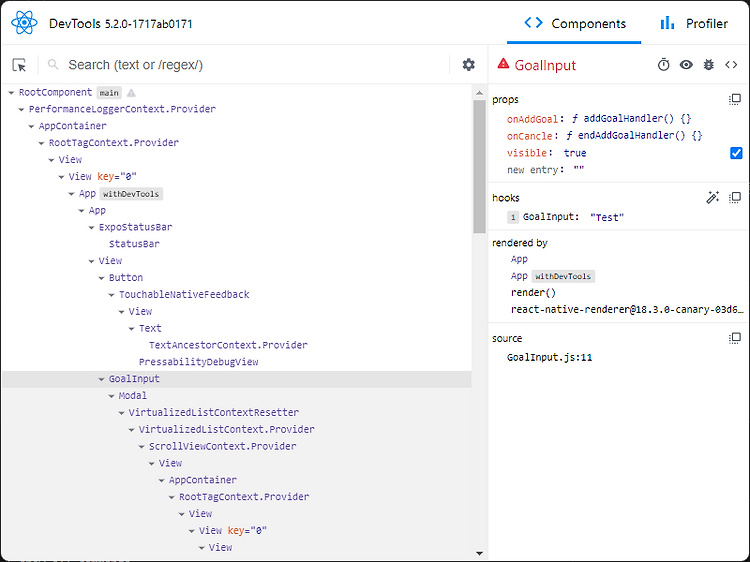This screenshot has height=562, width=750.
Task: Click the new entry prop field
Action: [x=533, y=170]
